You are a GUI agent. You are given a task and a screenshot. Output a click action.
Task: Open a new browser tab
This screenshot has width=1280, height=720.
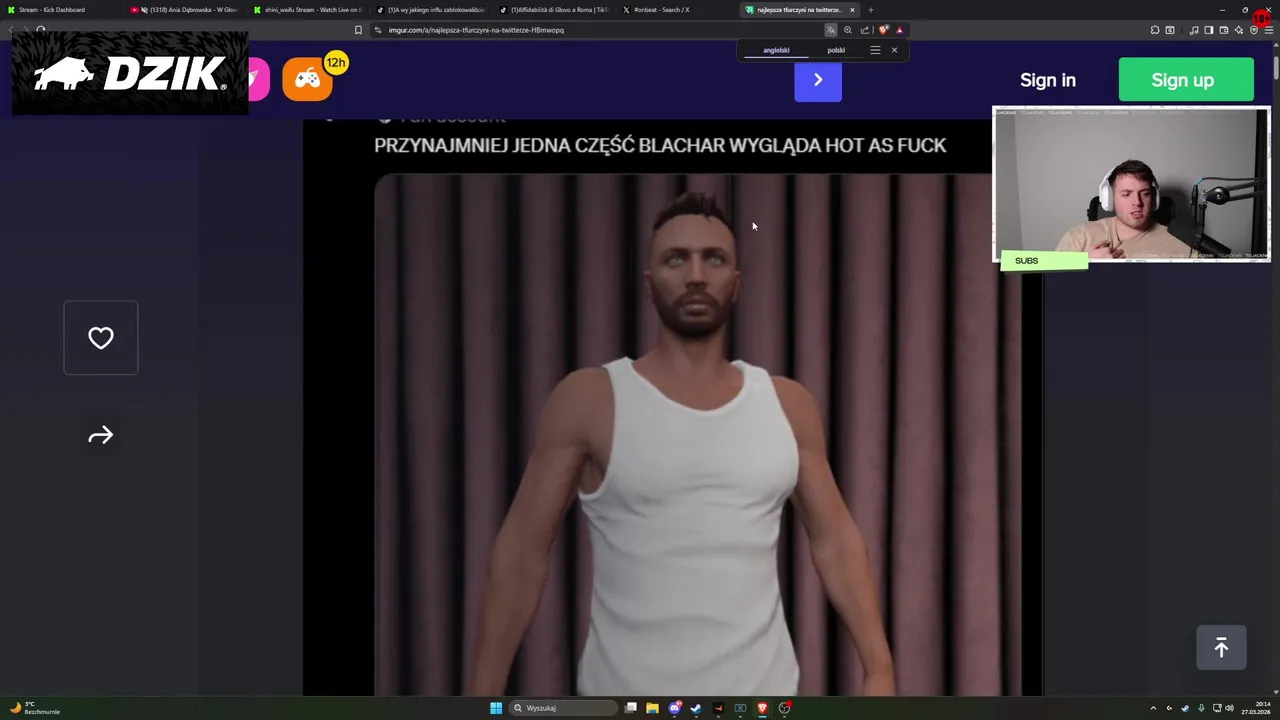coord(870,10)
